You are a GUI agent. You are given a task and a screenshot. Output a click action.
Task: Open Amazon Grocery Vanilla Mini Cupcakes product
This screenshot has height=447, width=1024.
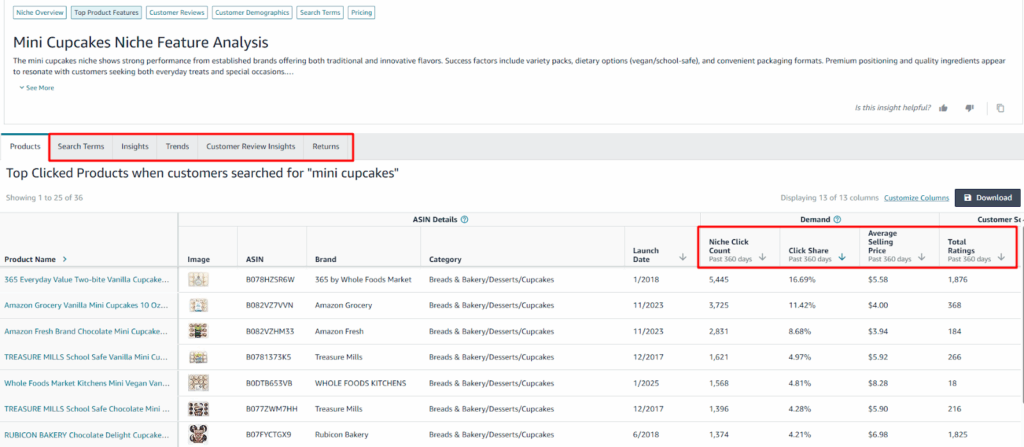86,305
